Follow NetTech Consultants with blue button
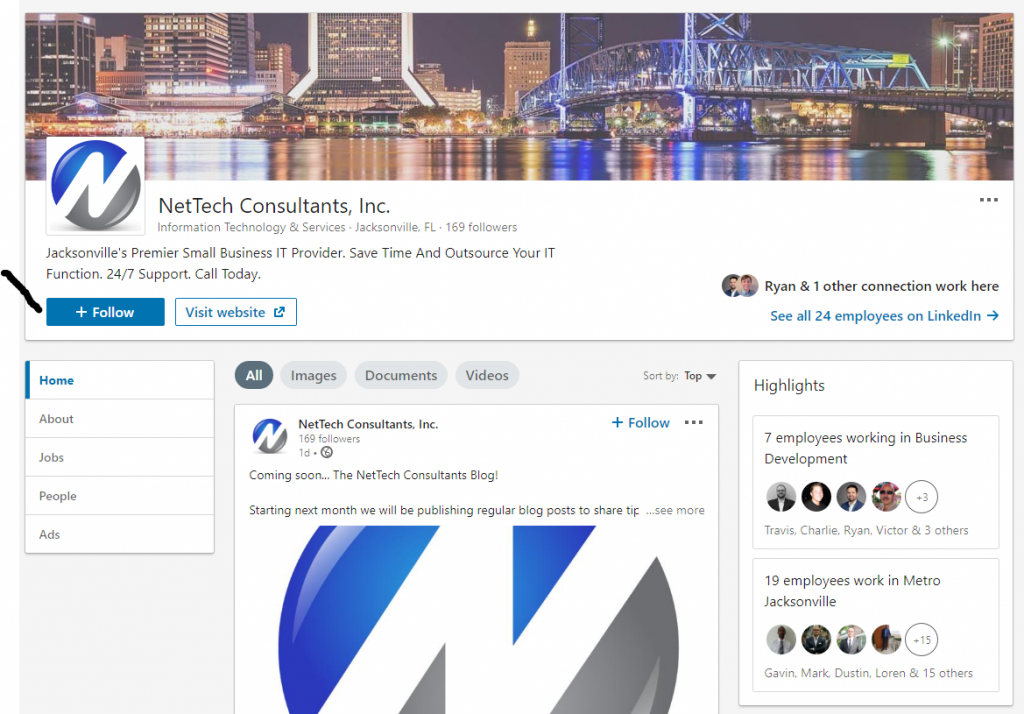This screenshot has height=714, width=1024. (105, 312)
